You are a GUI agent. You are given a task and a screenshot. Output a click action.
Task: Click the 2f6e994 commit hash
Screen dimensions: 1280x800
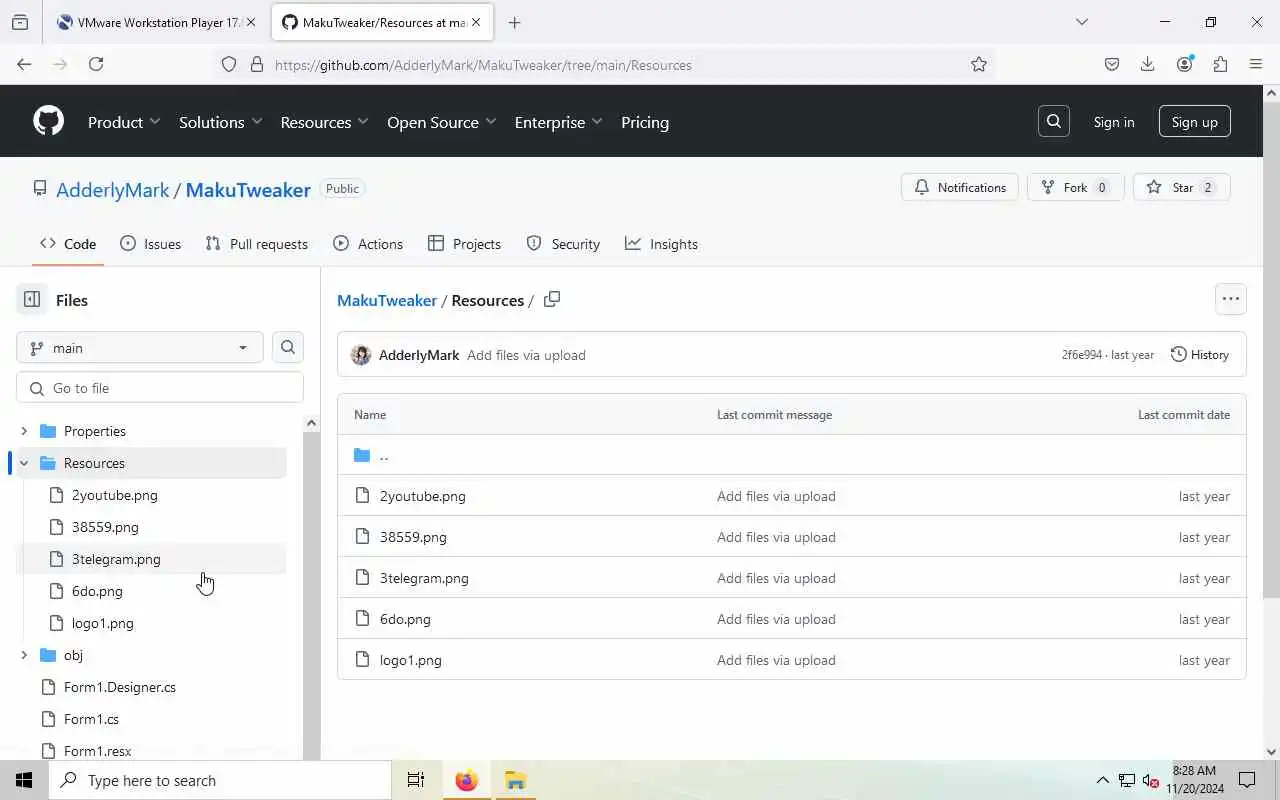(x=1082, y=355)
